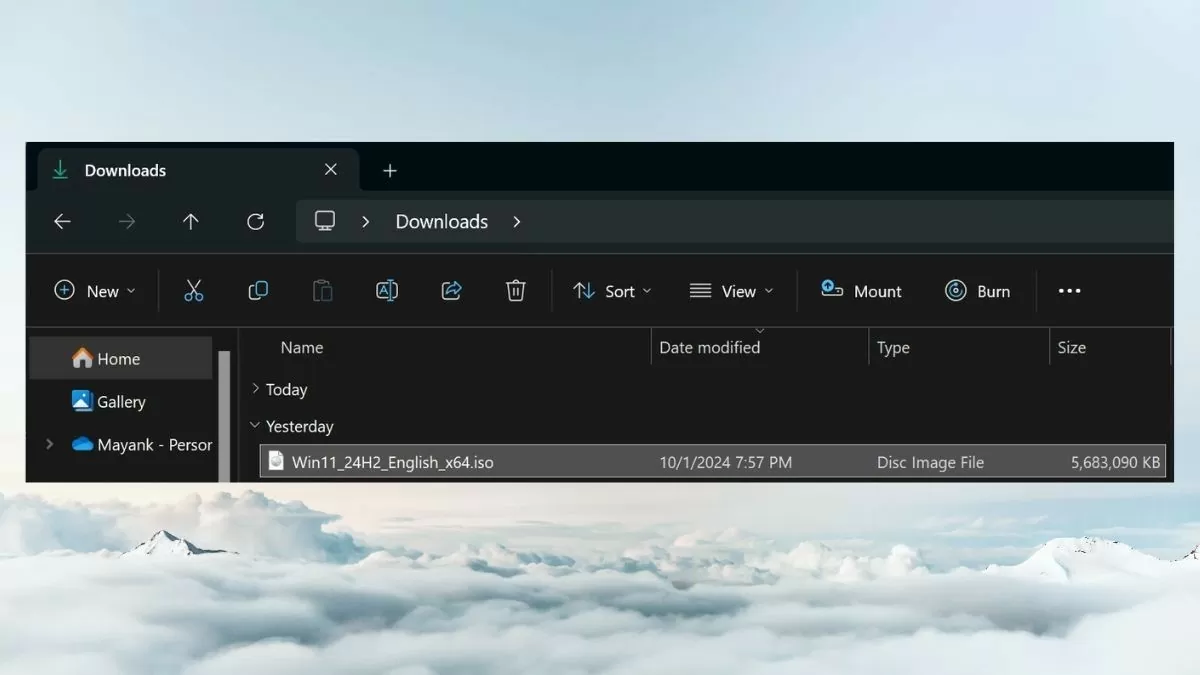Viewport: 1200px width, 675px height.
Task: Burn the ISO to disc
Action: [978, 290]
